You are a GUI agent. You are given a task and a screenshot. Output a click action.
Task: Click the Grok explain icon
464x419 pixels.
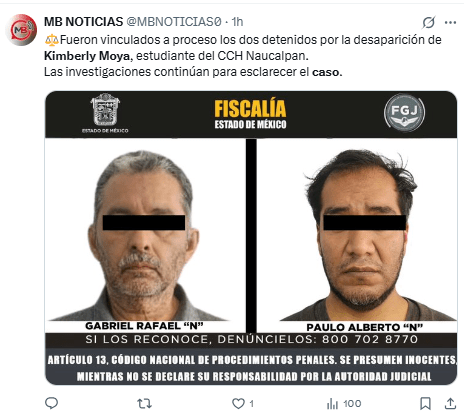428,22
